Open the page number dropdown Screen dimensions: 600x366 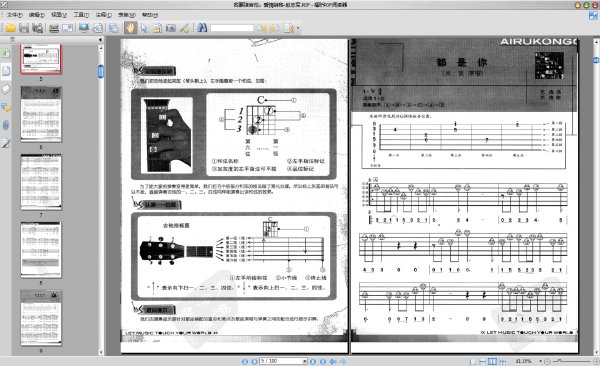tap(305, 361)
